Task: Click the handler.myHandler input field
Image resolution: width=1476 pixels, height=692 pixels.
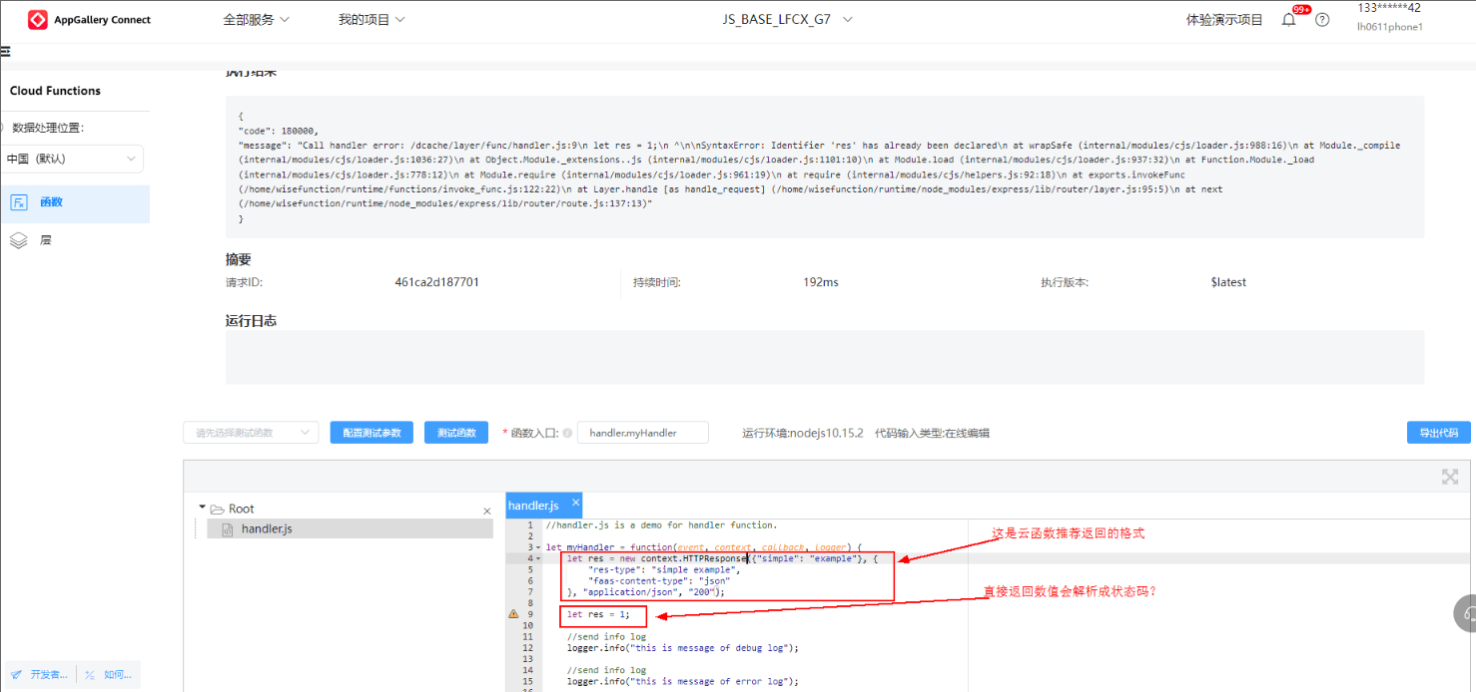Action: click(x=643, y=433)
